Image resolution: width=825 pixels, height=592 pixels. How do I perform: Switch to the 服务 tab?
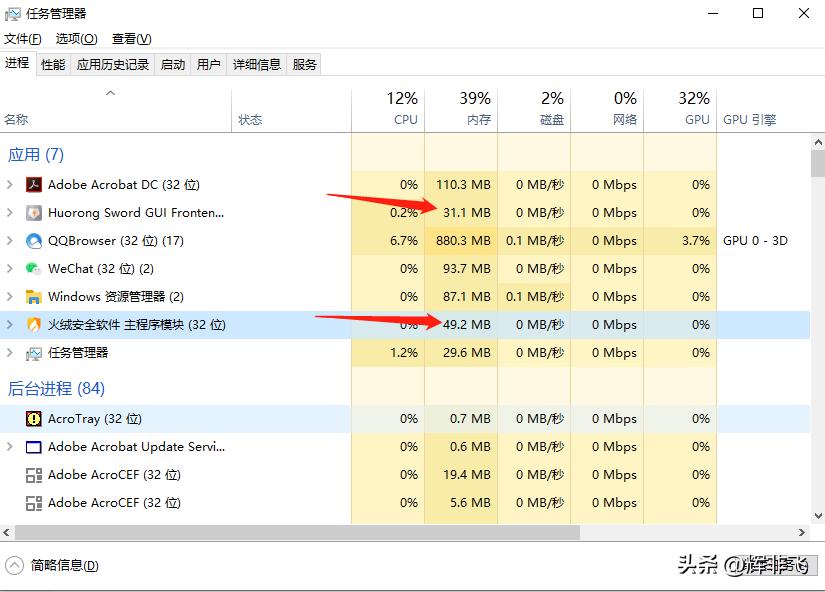(304, 63)
